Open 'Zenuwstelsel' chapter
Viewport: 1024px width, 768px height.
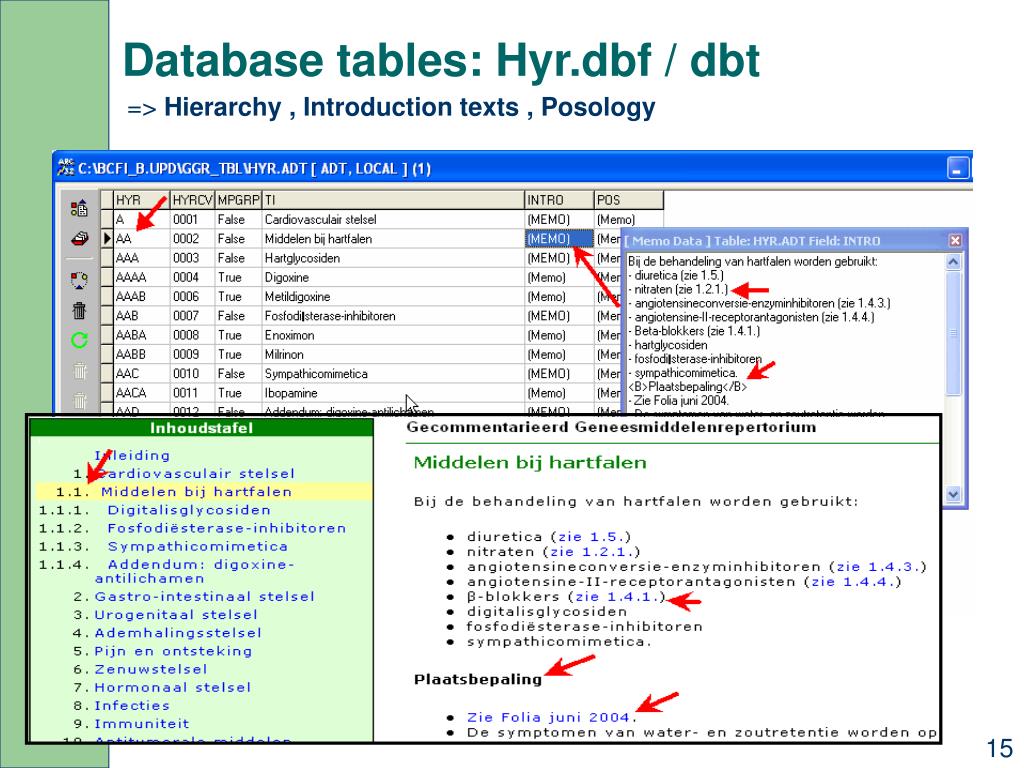(x=151, y=669)
